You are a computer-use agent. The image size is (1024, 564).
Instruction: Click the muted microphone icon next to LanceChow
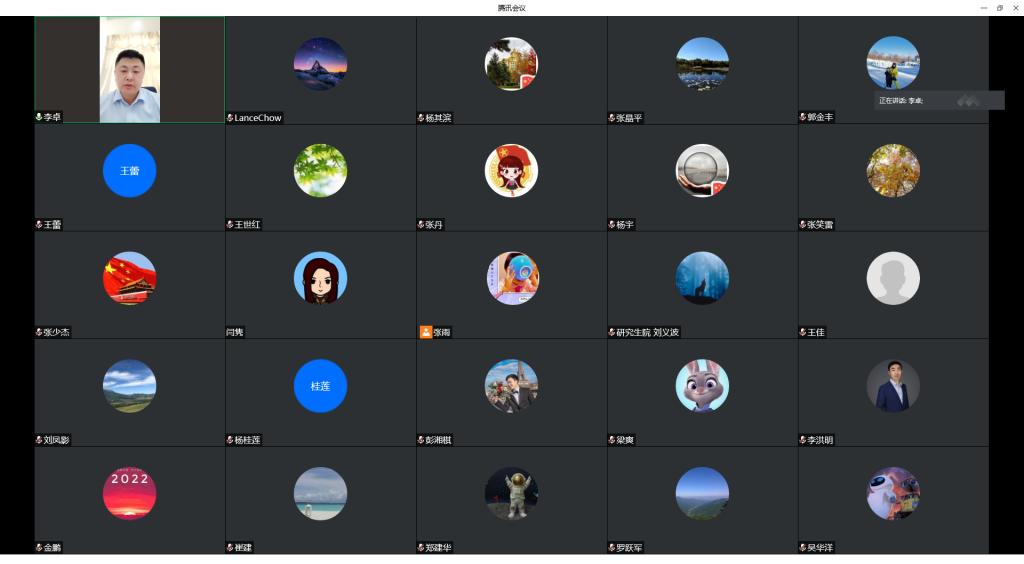point(230,118)
